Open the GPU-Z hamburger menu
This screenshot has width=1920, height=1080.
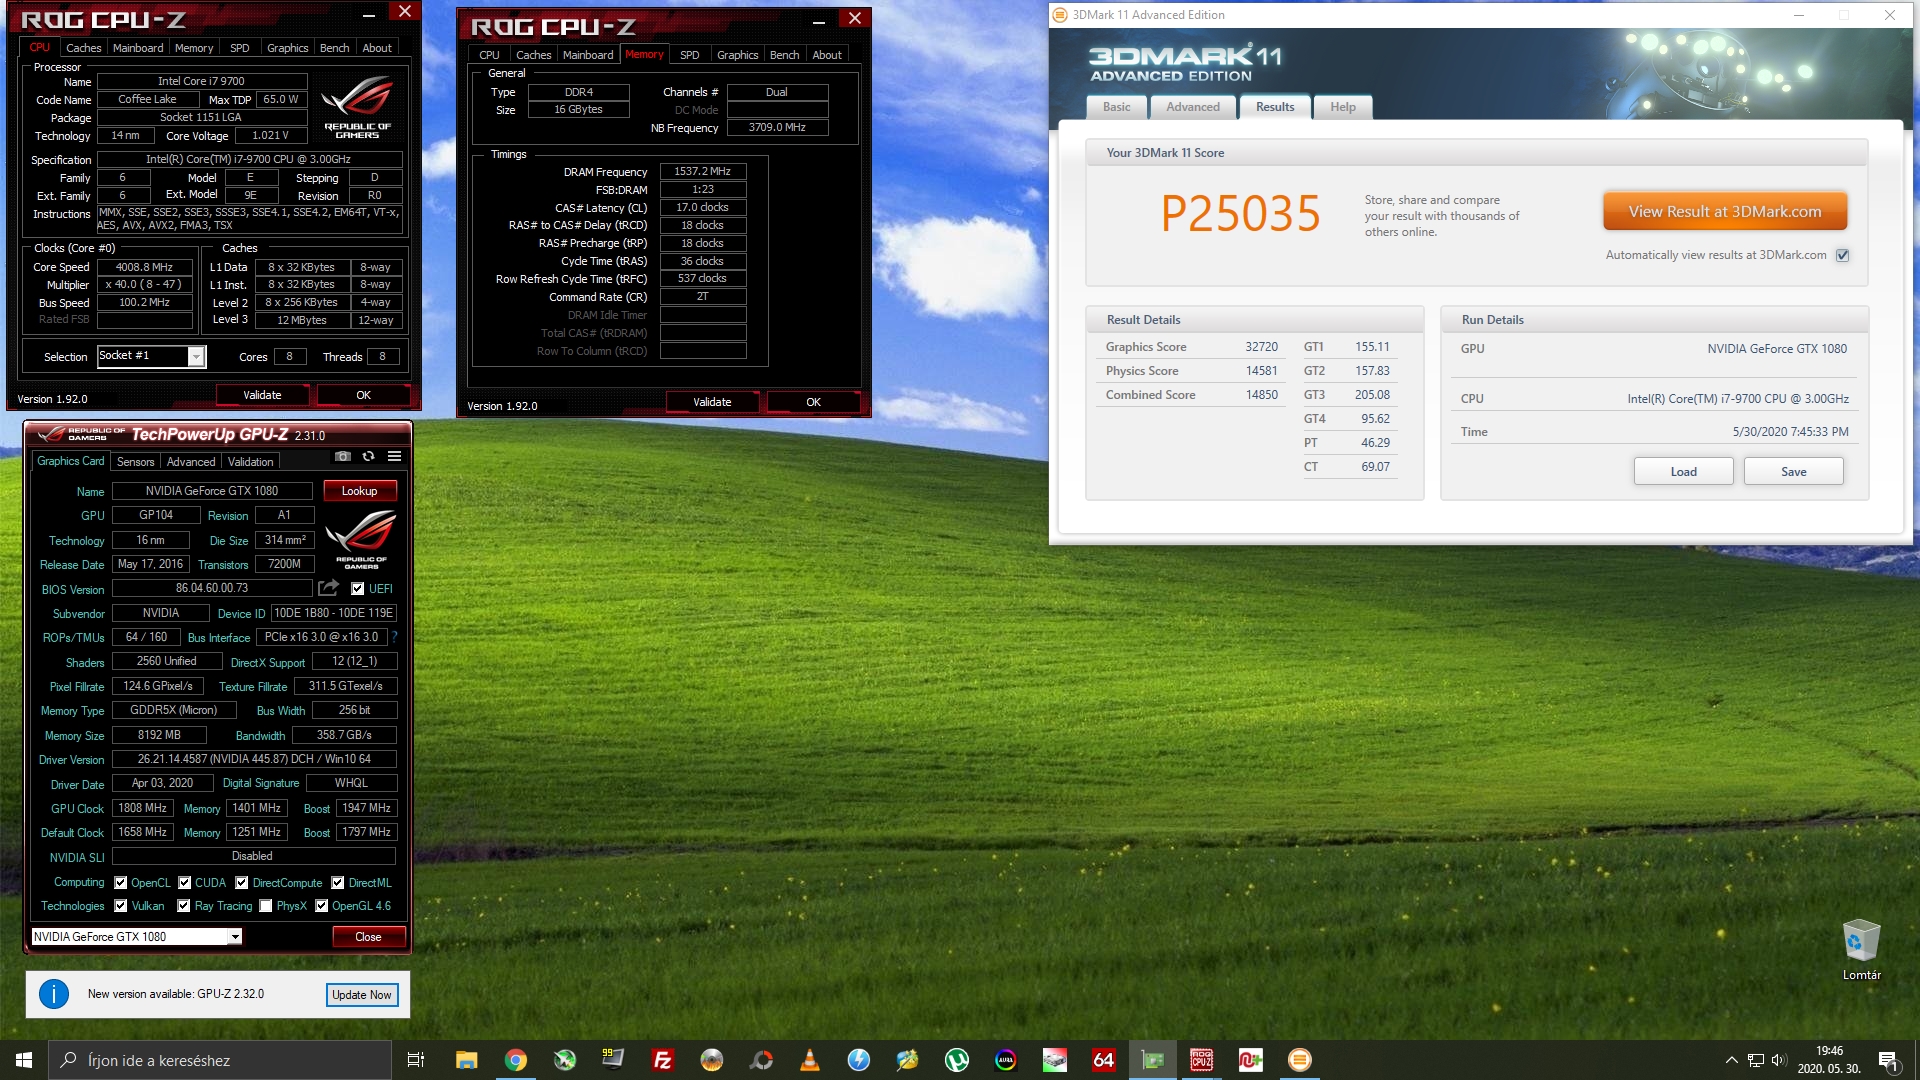pos(395,457)
